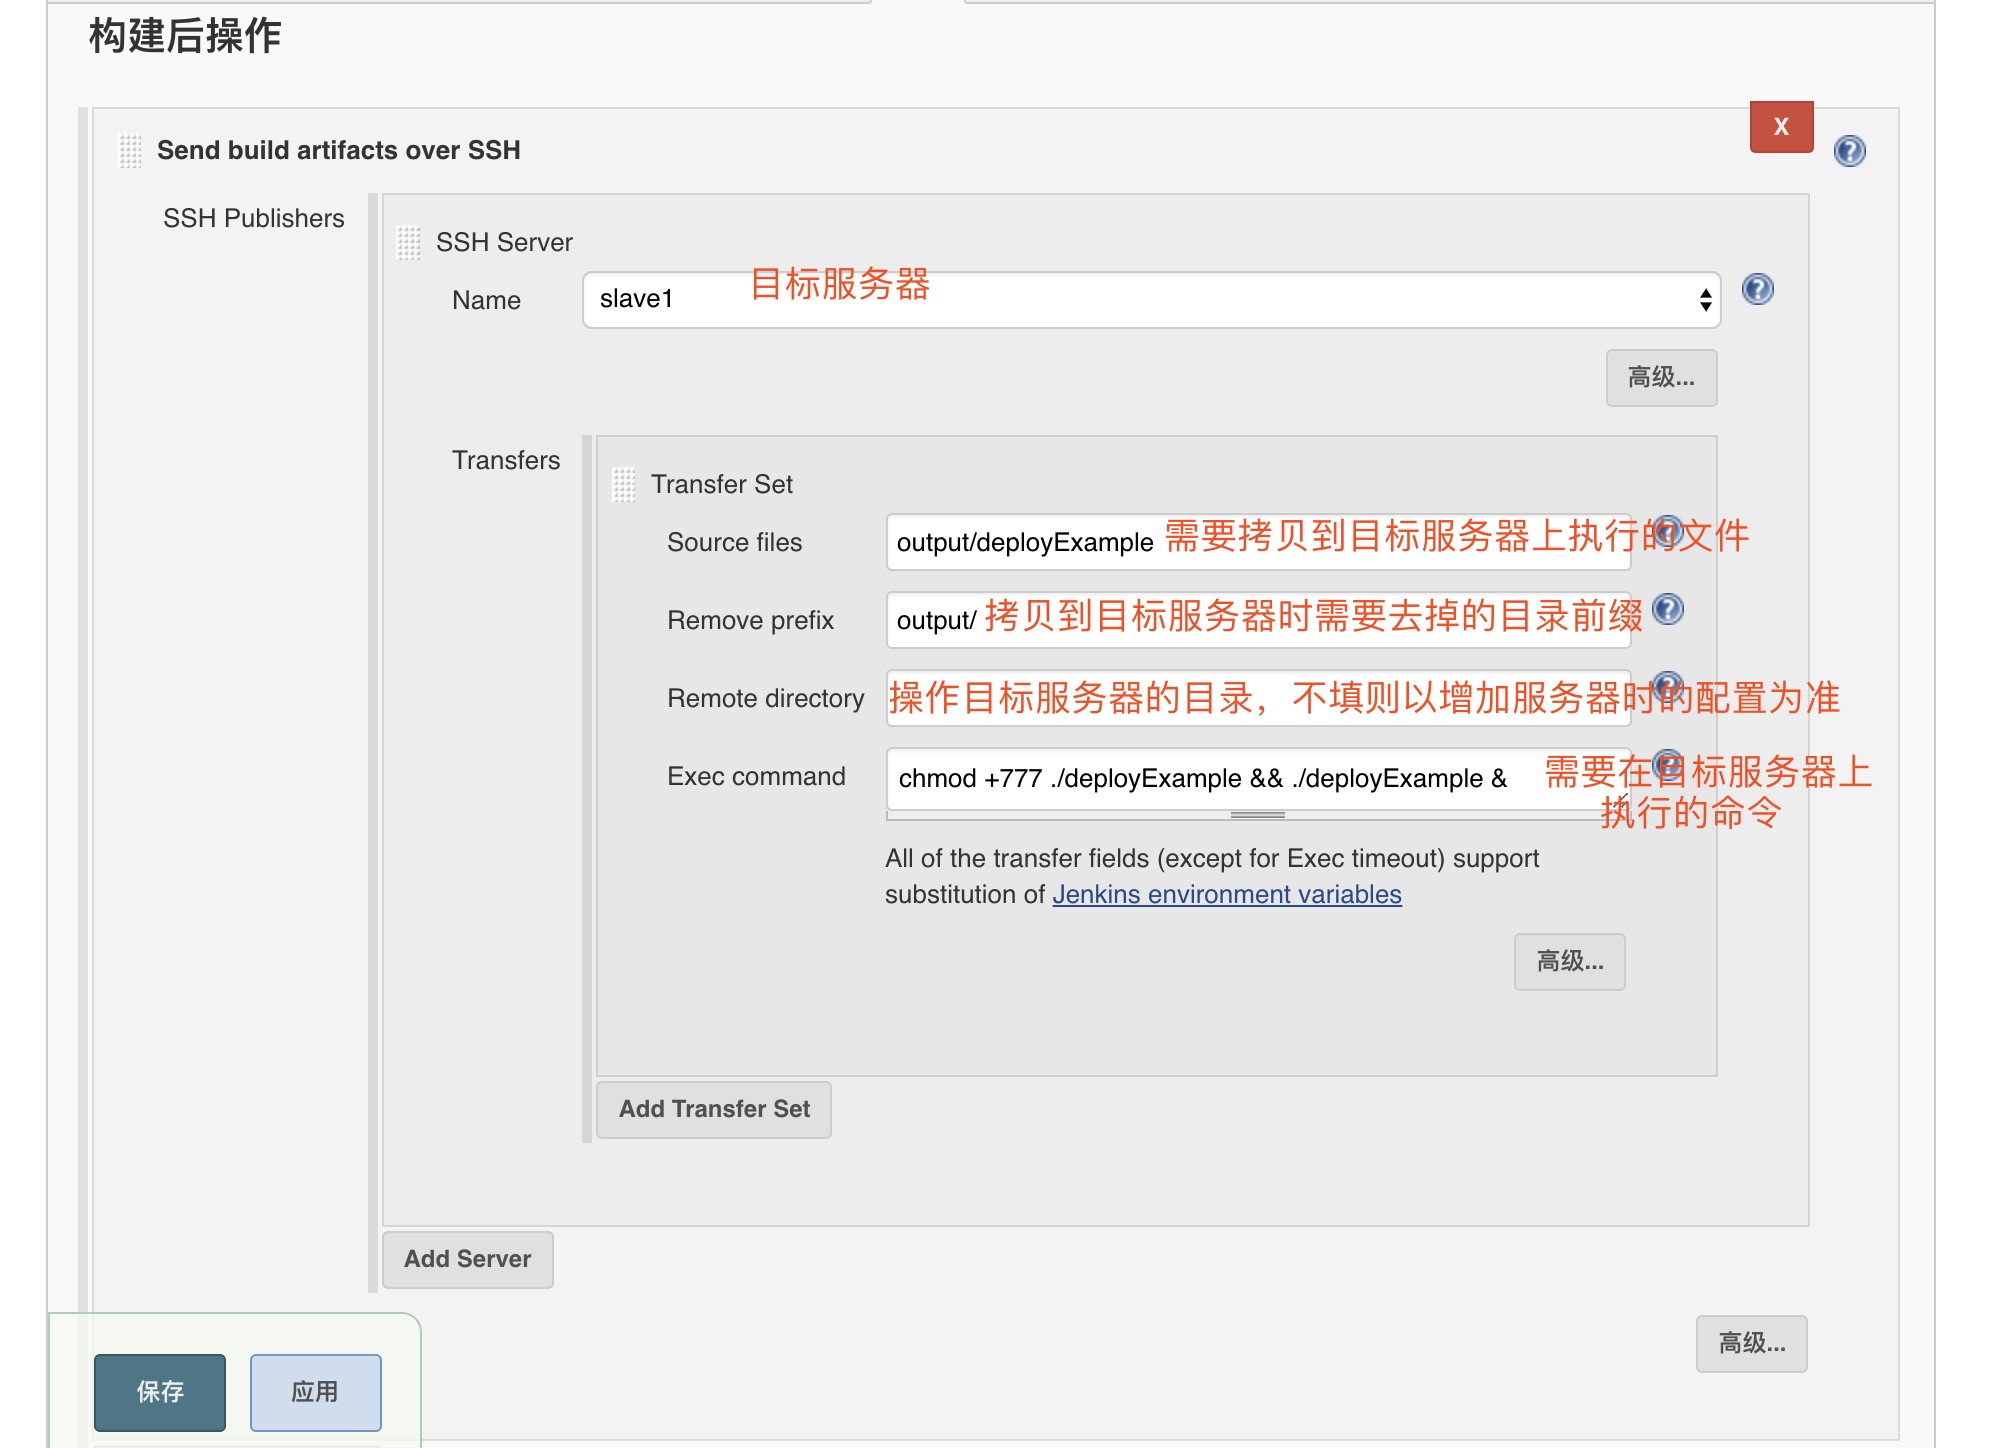Click Add Server button
Image resolution: width=2004 pixels, height=1448 pixels.
pyautogui.click(x=467, y=1259)
